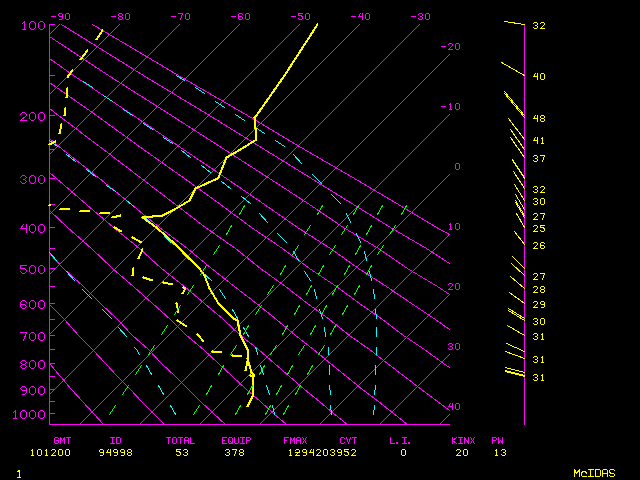
Task: Select the 500 pressure level label
Action: (33, 269)
